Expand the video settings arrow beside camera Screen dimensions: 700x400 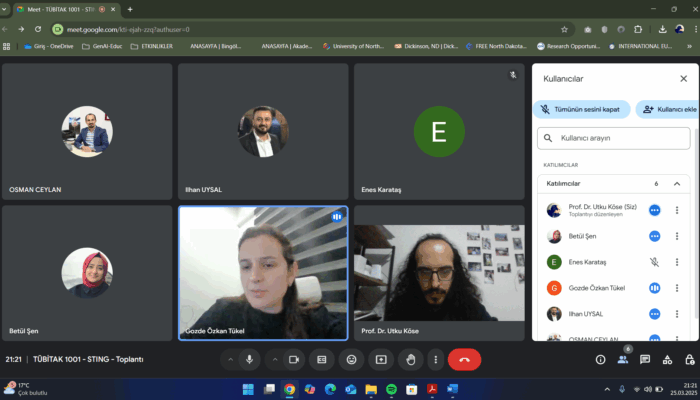(275, 359)
